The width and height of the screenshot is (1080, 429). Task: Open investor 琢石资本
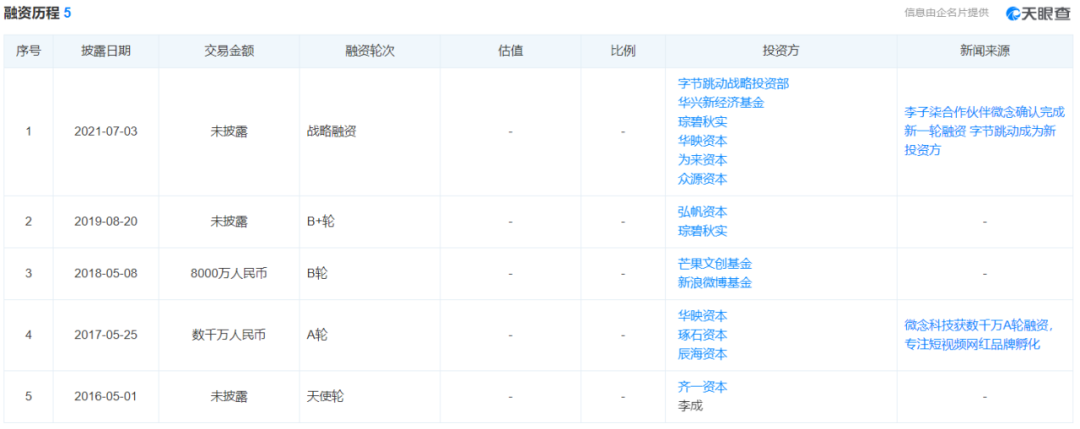tap(703, 335)
